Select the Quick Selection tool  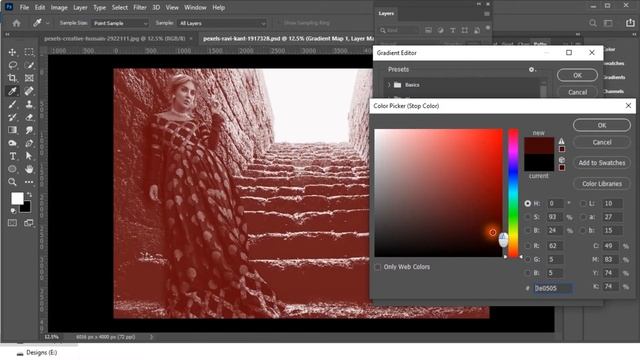point(29,65)
